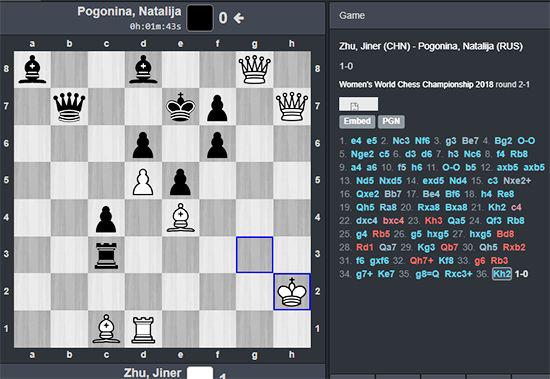Click the white queen on h7
Image resolution: width=550 pixels, height=379 pixels.
click(292, 107)
